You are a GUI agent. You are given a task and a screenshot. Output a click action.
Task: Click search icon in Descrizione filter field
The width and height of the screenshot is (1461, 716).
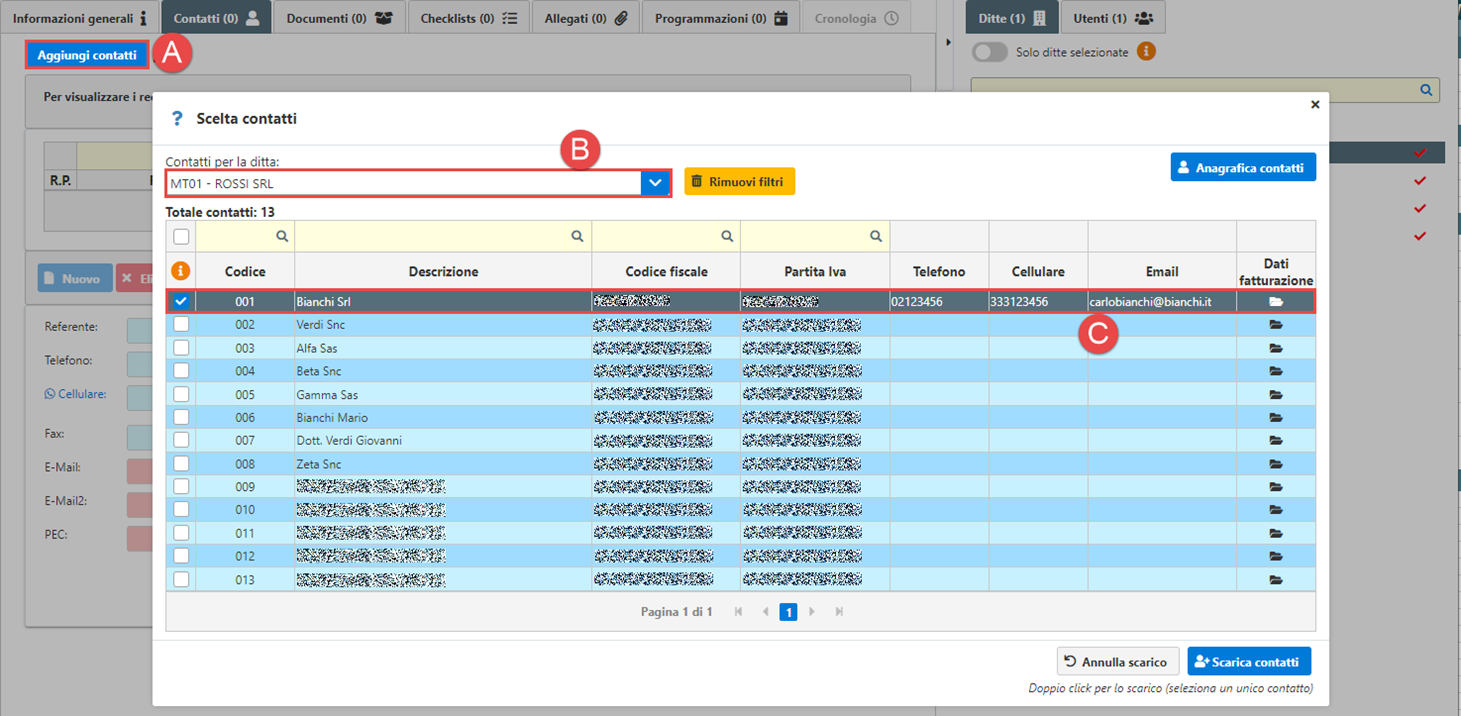click(577, 236)
